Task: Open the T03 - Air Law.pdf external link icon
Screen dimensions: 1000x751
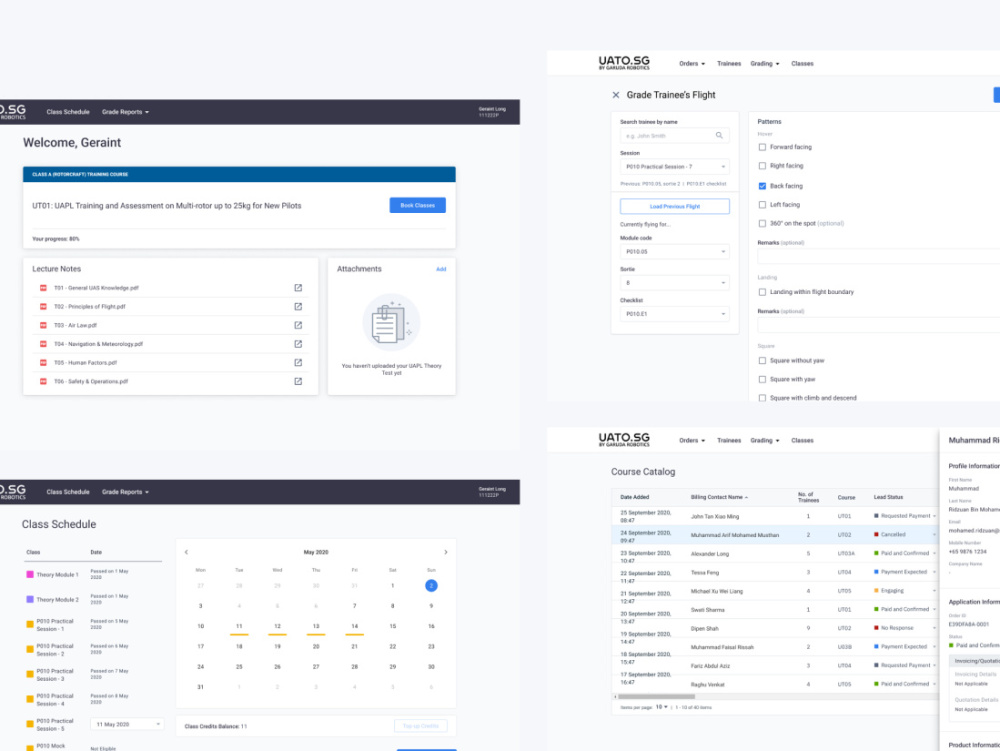Action: pyautogui.click(x=298, y=325)
